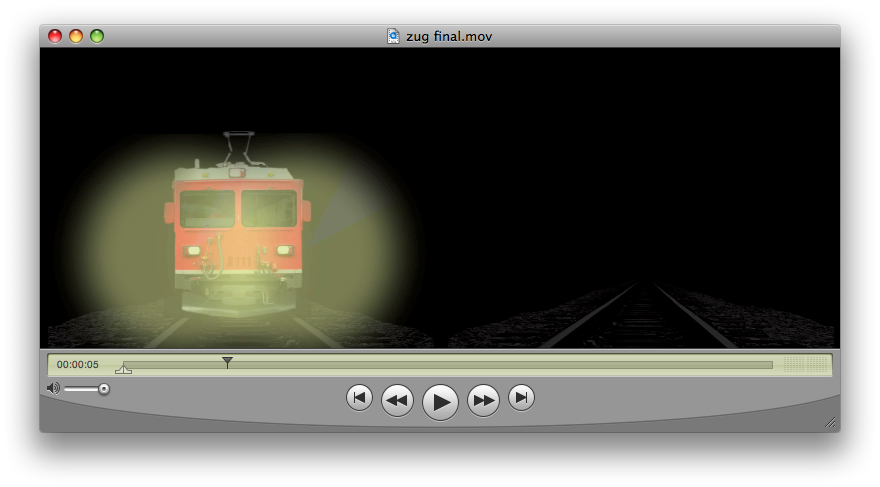
Task: Click the audio level meter grid
Action: [805, 365]
